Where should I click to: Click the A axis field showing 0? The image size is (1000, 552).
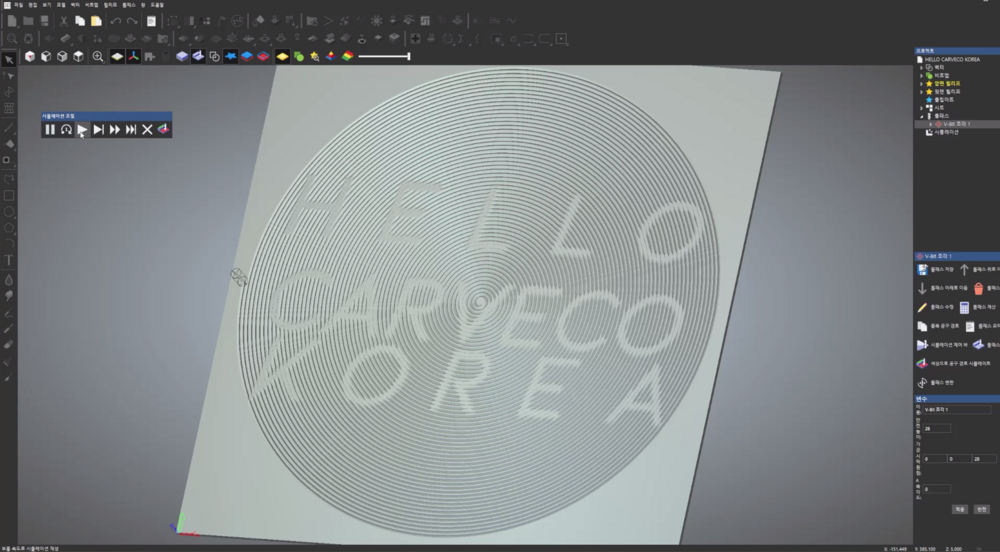937,489
